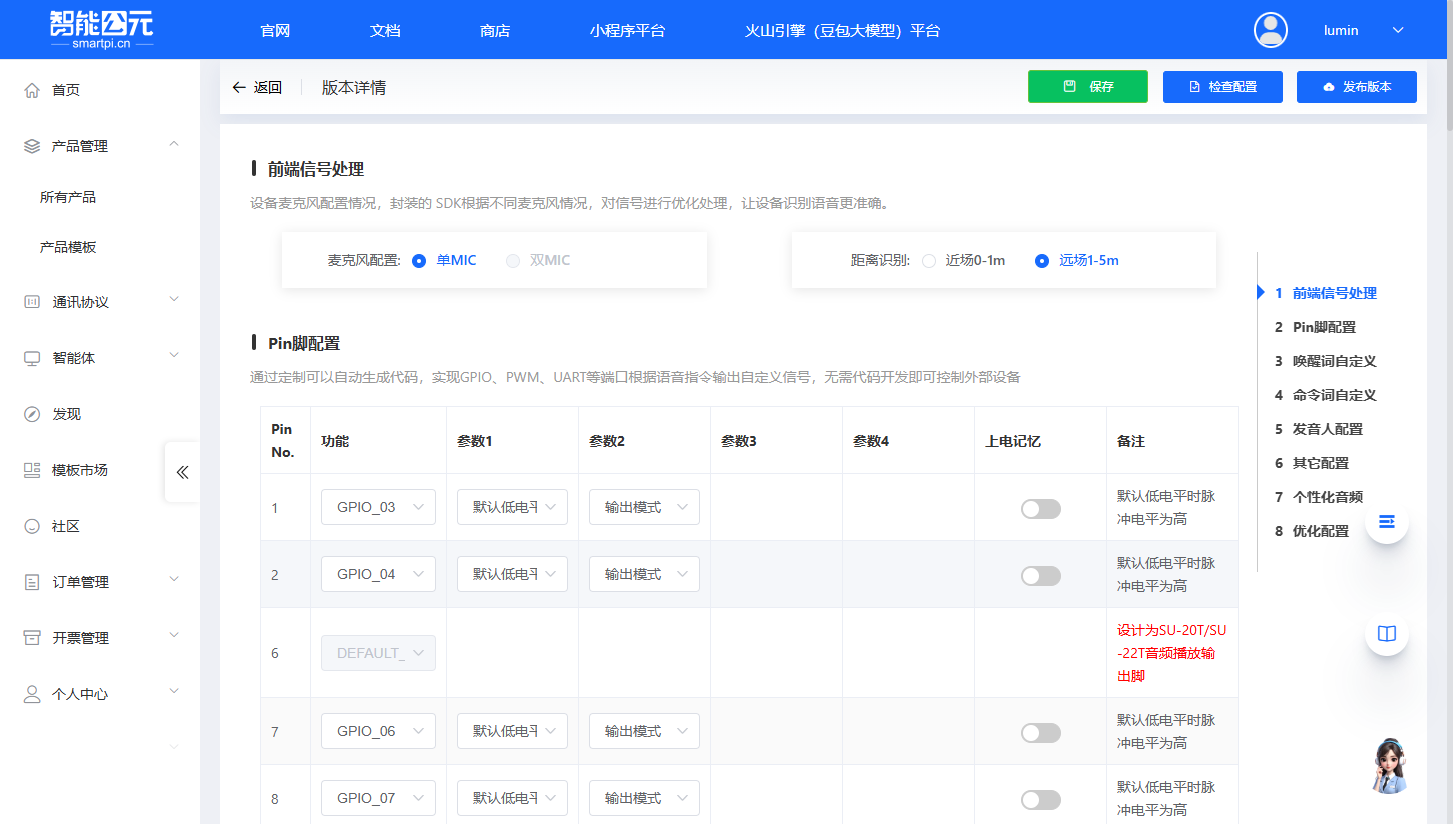The height and width of the screenshot is (824, 1453).
Task: Switch to the 文档 nav item
Action: tap(385, 30)
